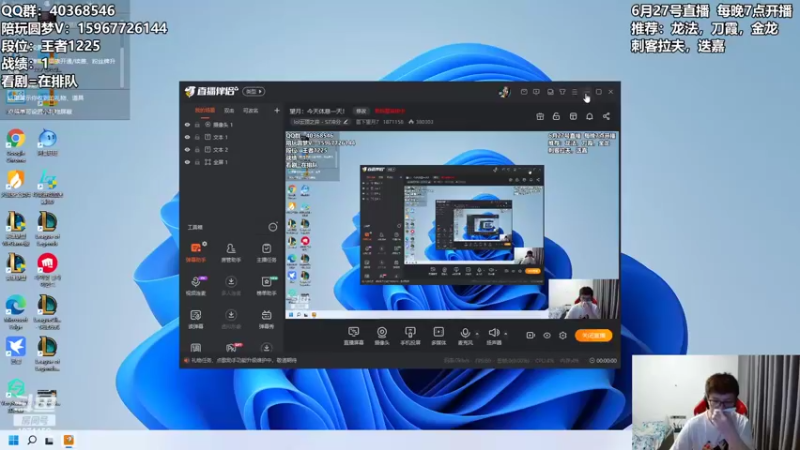Select the first scene tab highlighted in orange
This screenshot has height=450, width=800.
pos(205,111)
